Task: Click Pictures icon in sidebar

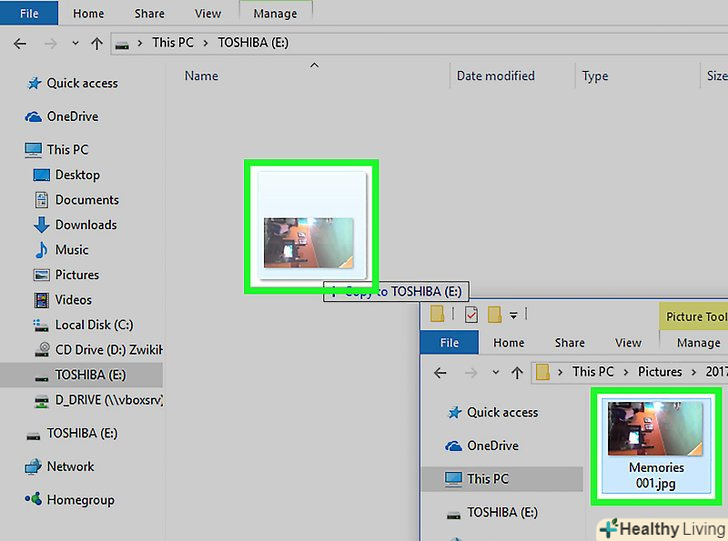Action: (x=41, y=275)
